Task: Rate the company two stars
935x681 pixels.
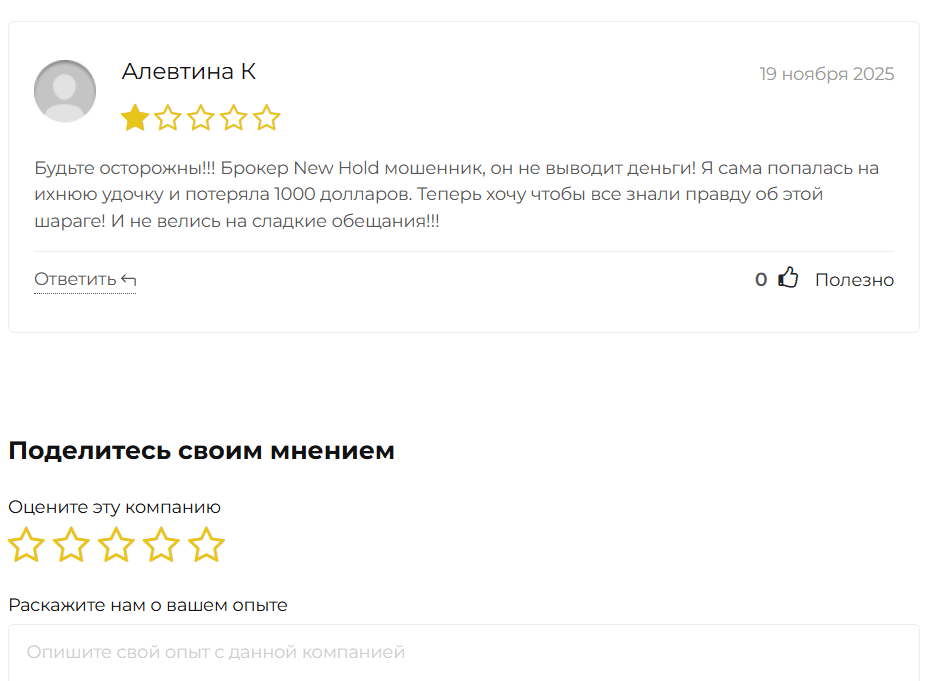Action: [71, 545]
